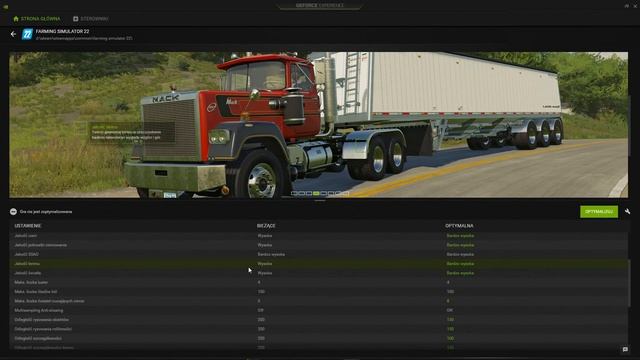The height and width of the screenshot is (360, 640).
Task: Switch to the Sterowniki tab
Action: [91, 19]
